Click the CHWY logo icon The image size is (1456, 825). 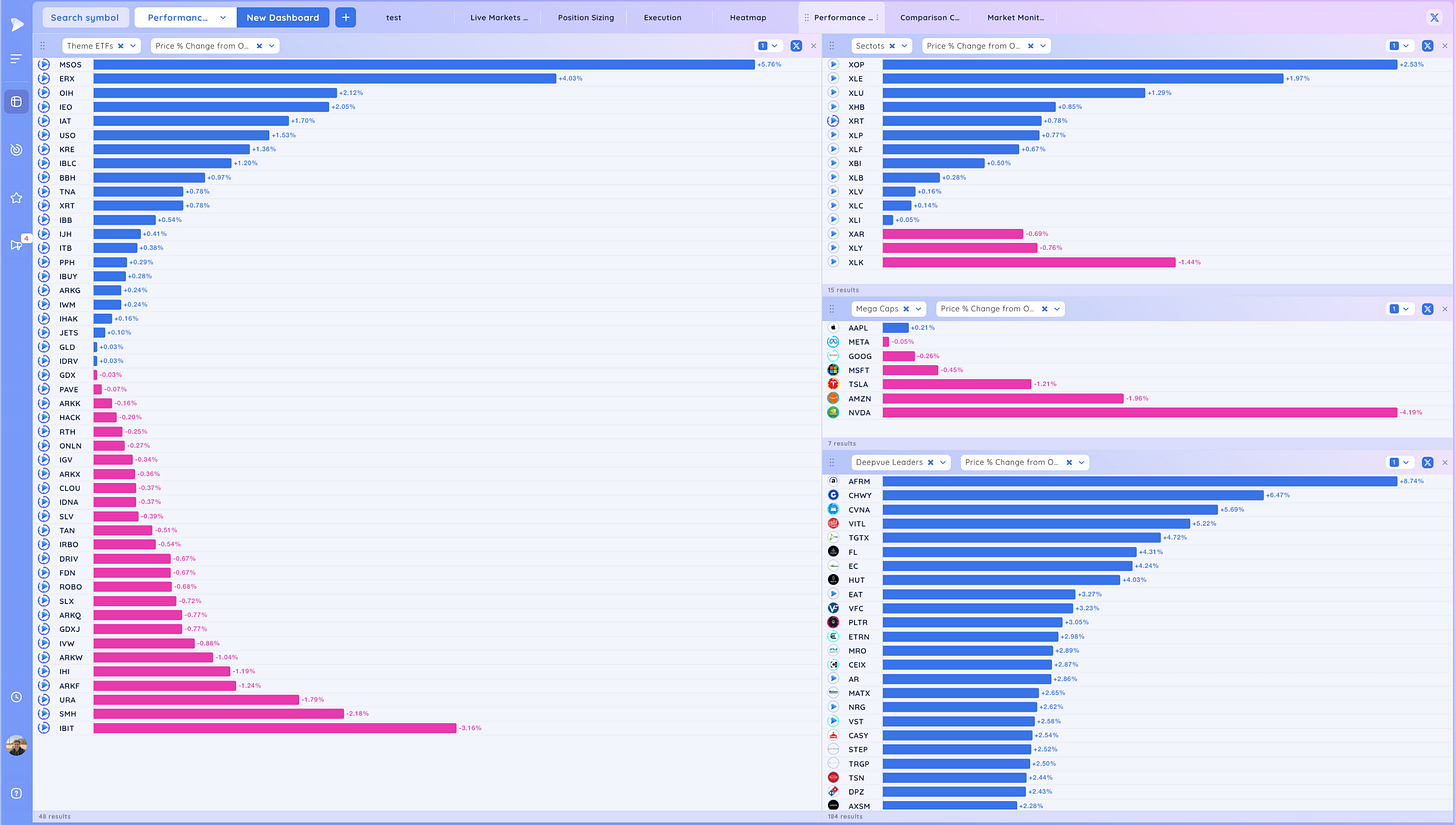(833, 495)
